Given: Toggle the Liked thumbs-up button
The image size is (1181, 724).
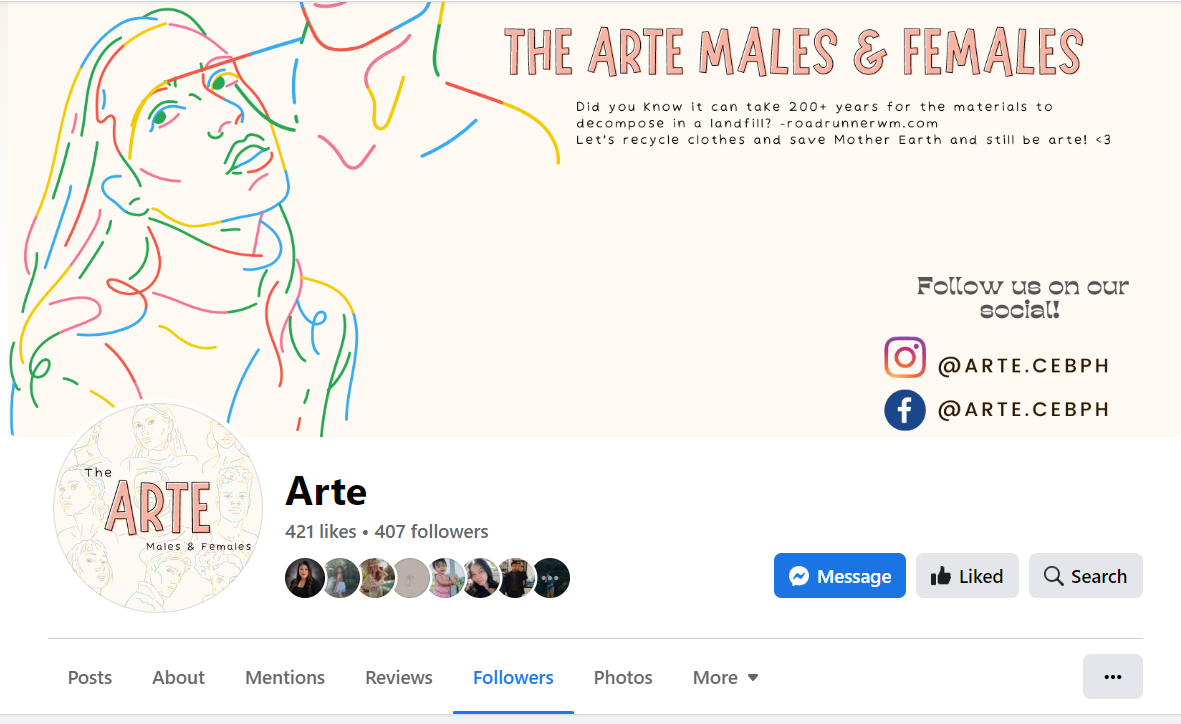Looking at the screenshot, I should click(x=966, y=576).
